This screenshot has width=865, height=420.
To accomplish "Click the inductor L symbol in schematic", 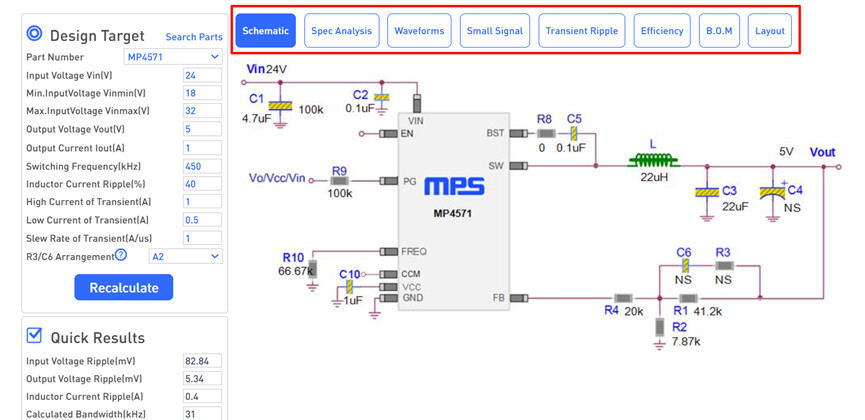I will (653, 160).
